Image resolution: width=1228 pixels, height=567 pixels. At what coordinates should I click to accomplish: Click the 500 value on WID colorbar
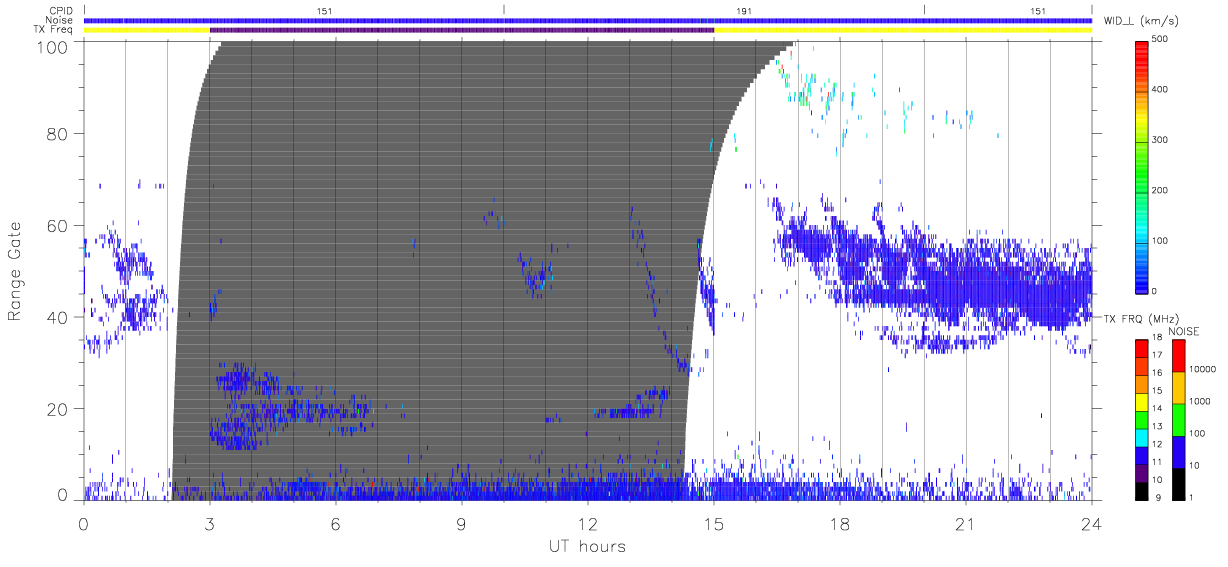tap(1160, 39)
